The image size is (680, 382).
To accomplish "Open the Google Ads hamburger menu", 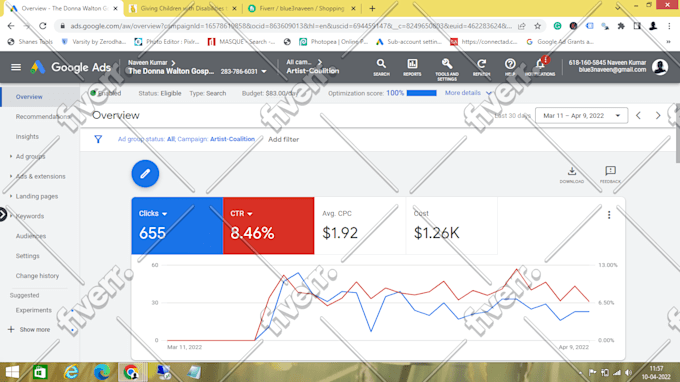I will pos(16,67).
